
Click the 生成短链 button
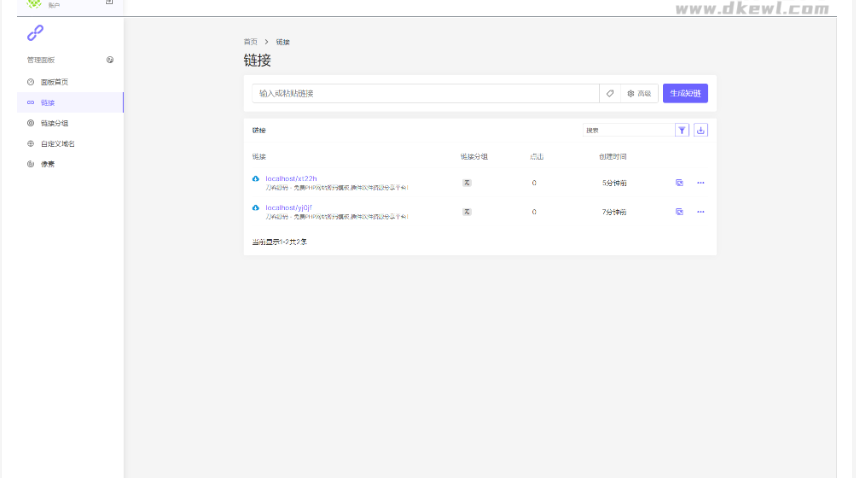click(x=685, y=93)
